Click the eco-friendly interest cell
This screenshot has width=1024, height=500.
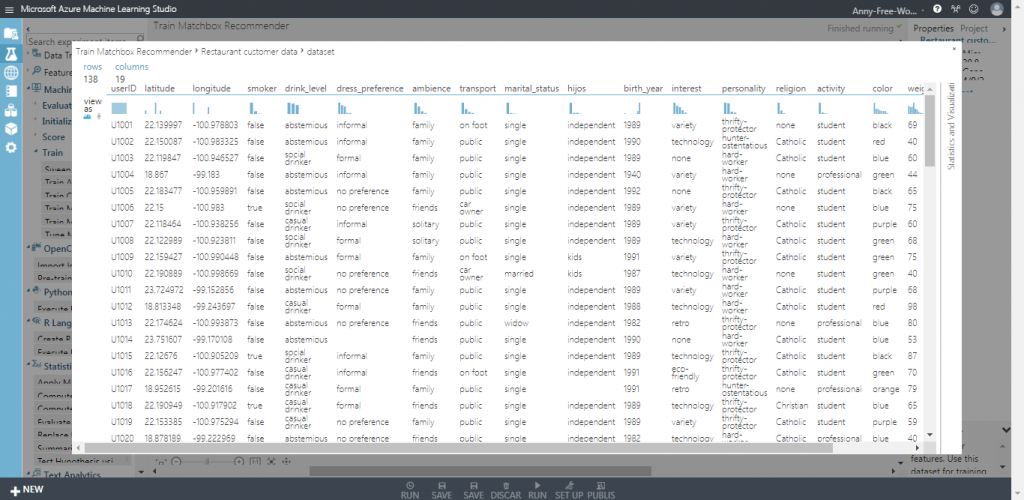coord(684,373)
